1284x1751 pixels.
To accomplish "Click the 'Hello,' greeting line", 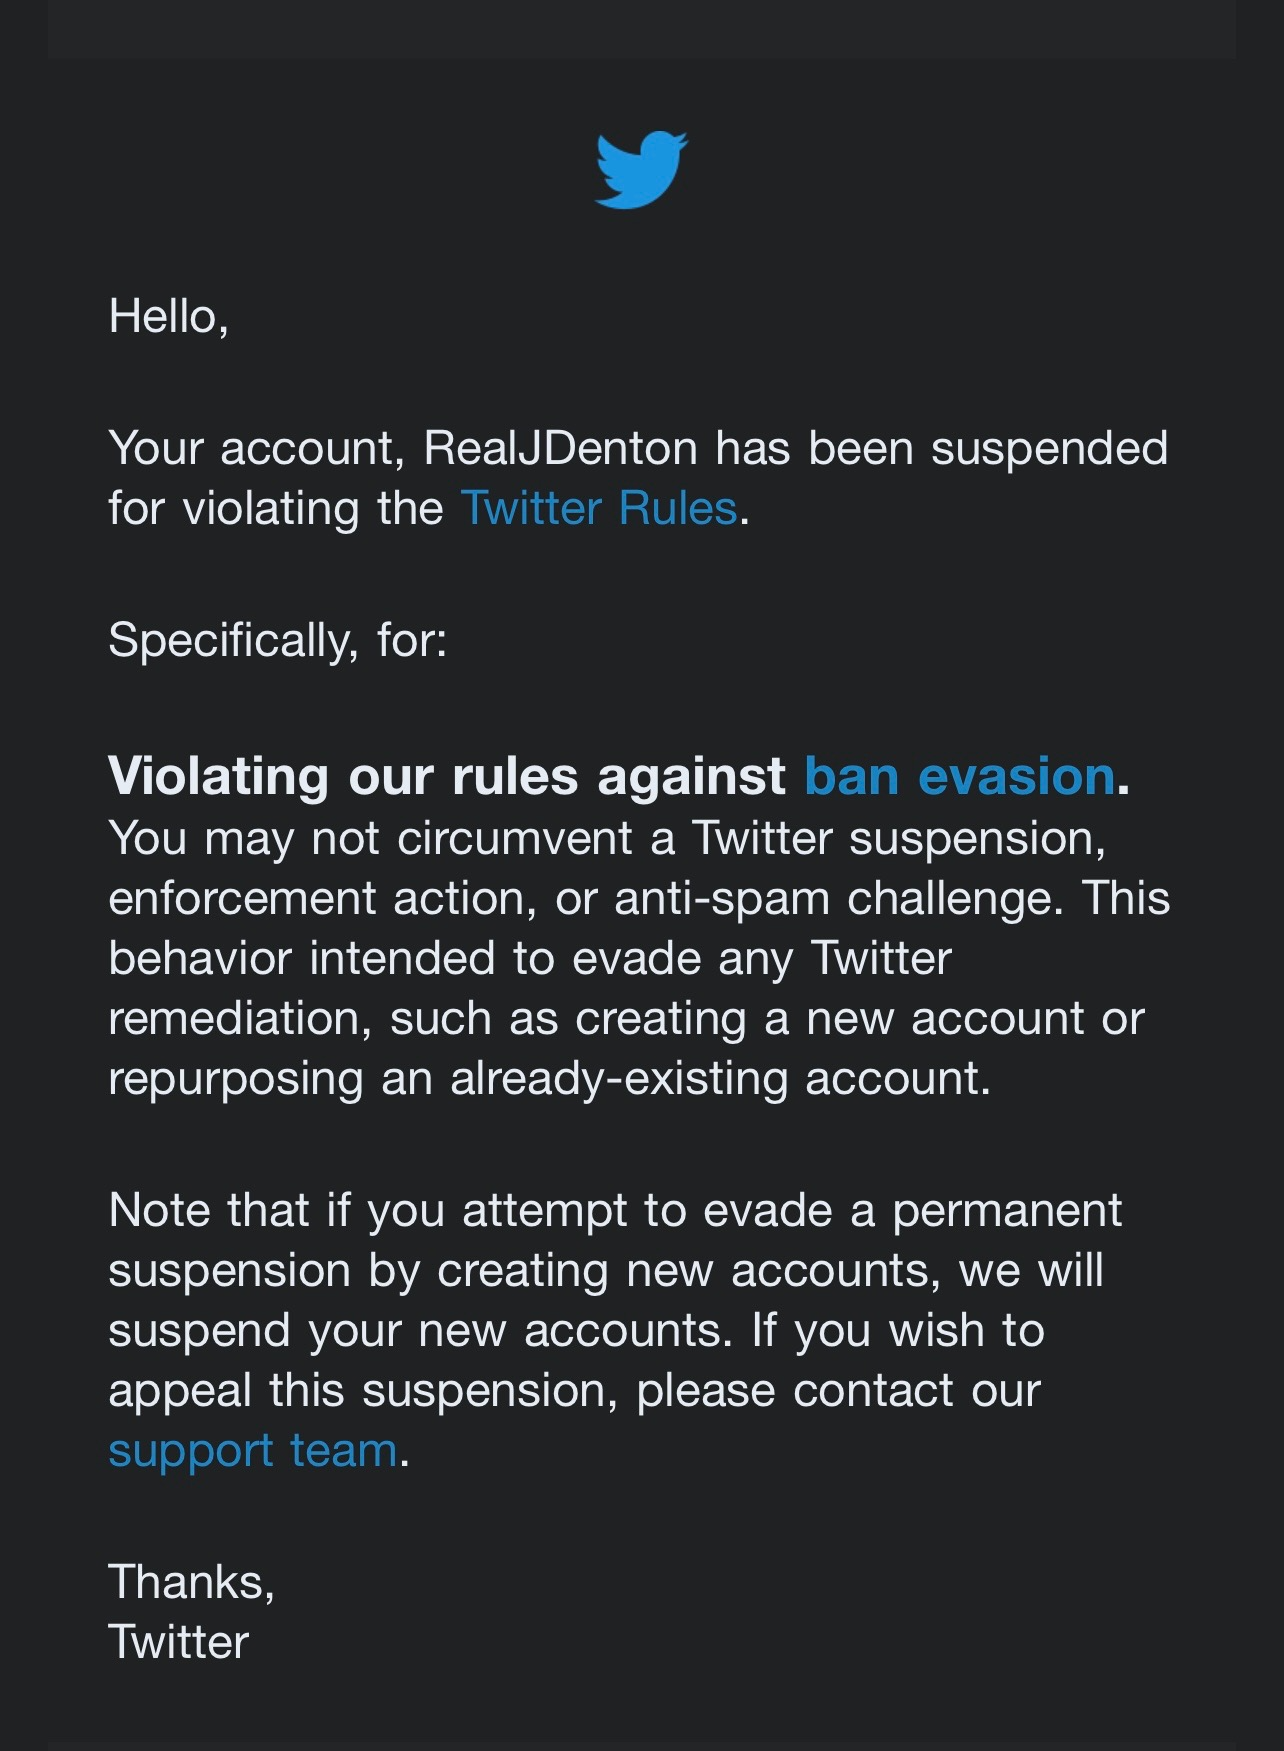I will 168,316.
